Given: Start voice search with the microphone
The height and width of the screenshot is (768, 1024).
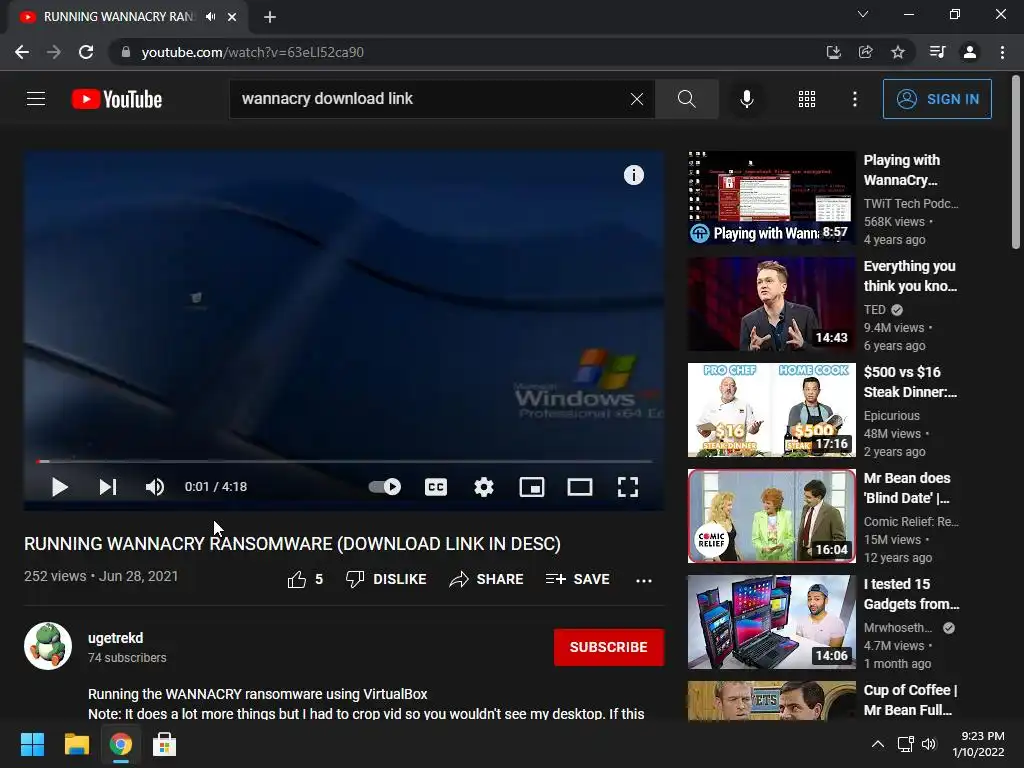Looking at the screenshot, I should 746,99.
